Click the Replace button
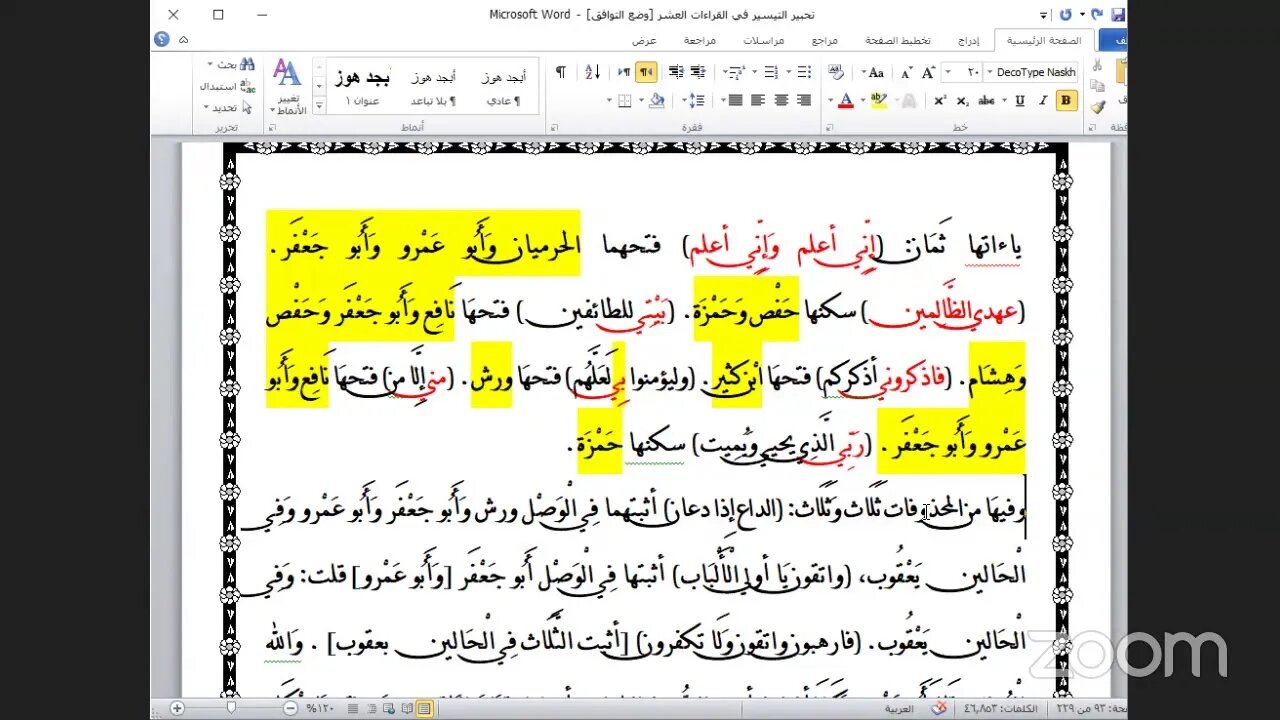This screenshot has height=720, width=1280. point(228,86)
